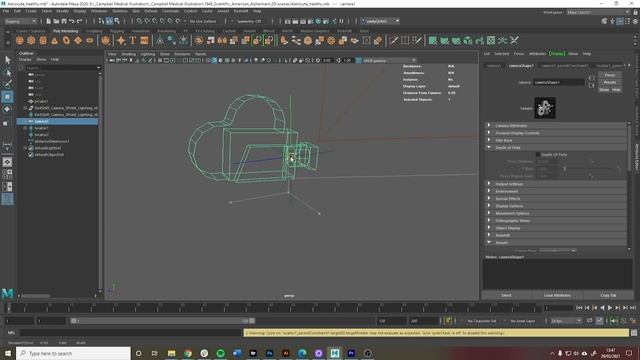Expand Frustum Display Controls section
Image resolution: width=640 pixels, height=360 pixels.
pos(557,133)
